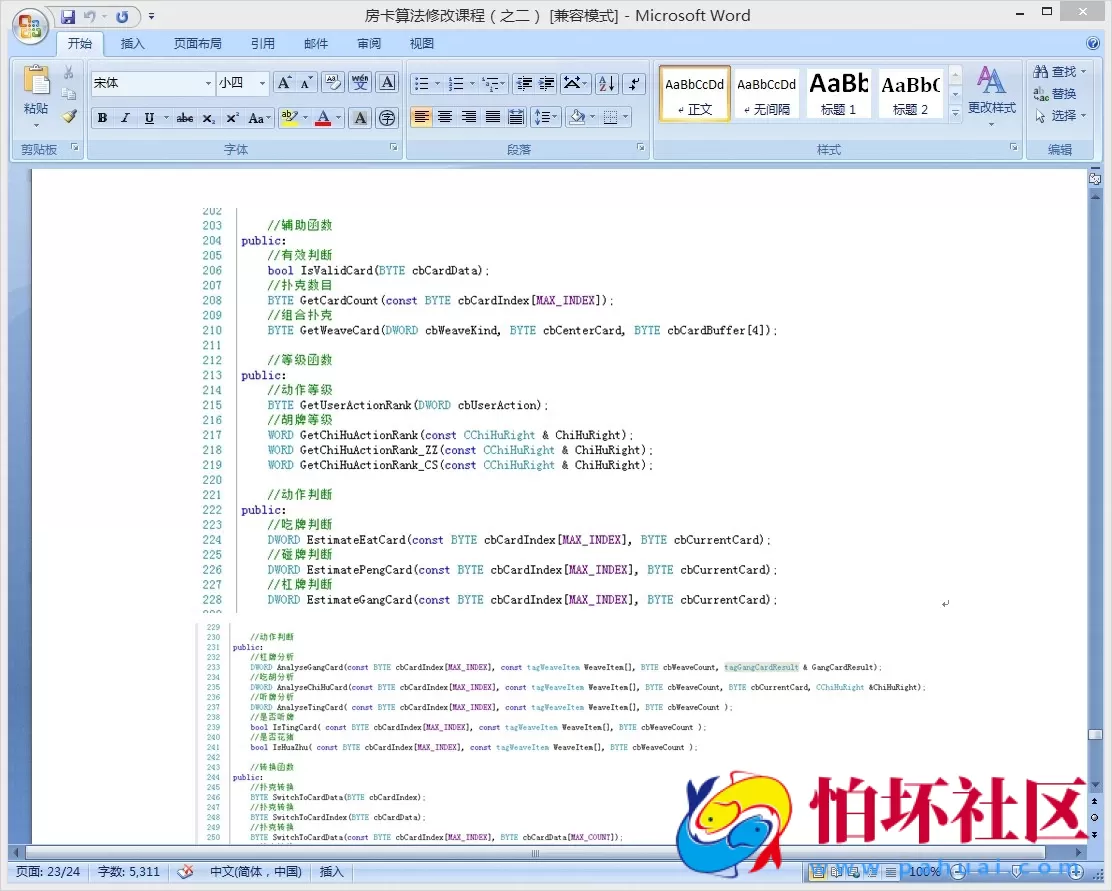Click the Office button logo
The height and width of the screenshot is (891, 1112).
29,24
